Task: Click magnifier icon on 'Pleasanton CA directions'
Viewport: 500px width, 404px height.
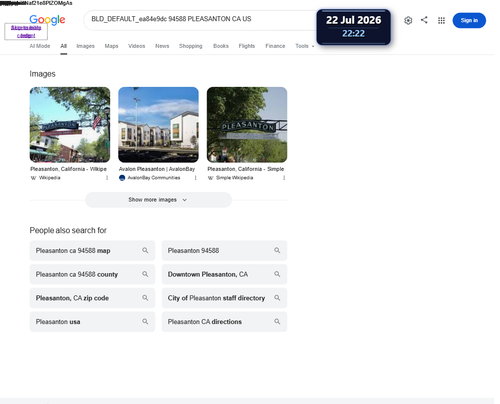Action: 277,321
